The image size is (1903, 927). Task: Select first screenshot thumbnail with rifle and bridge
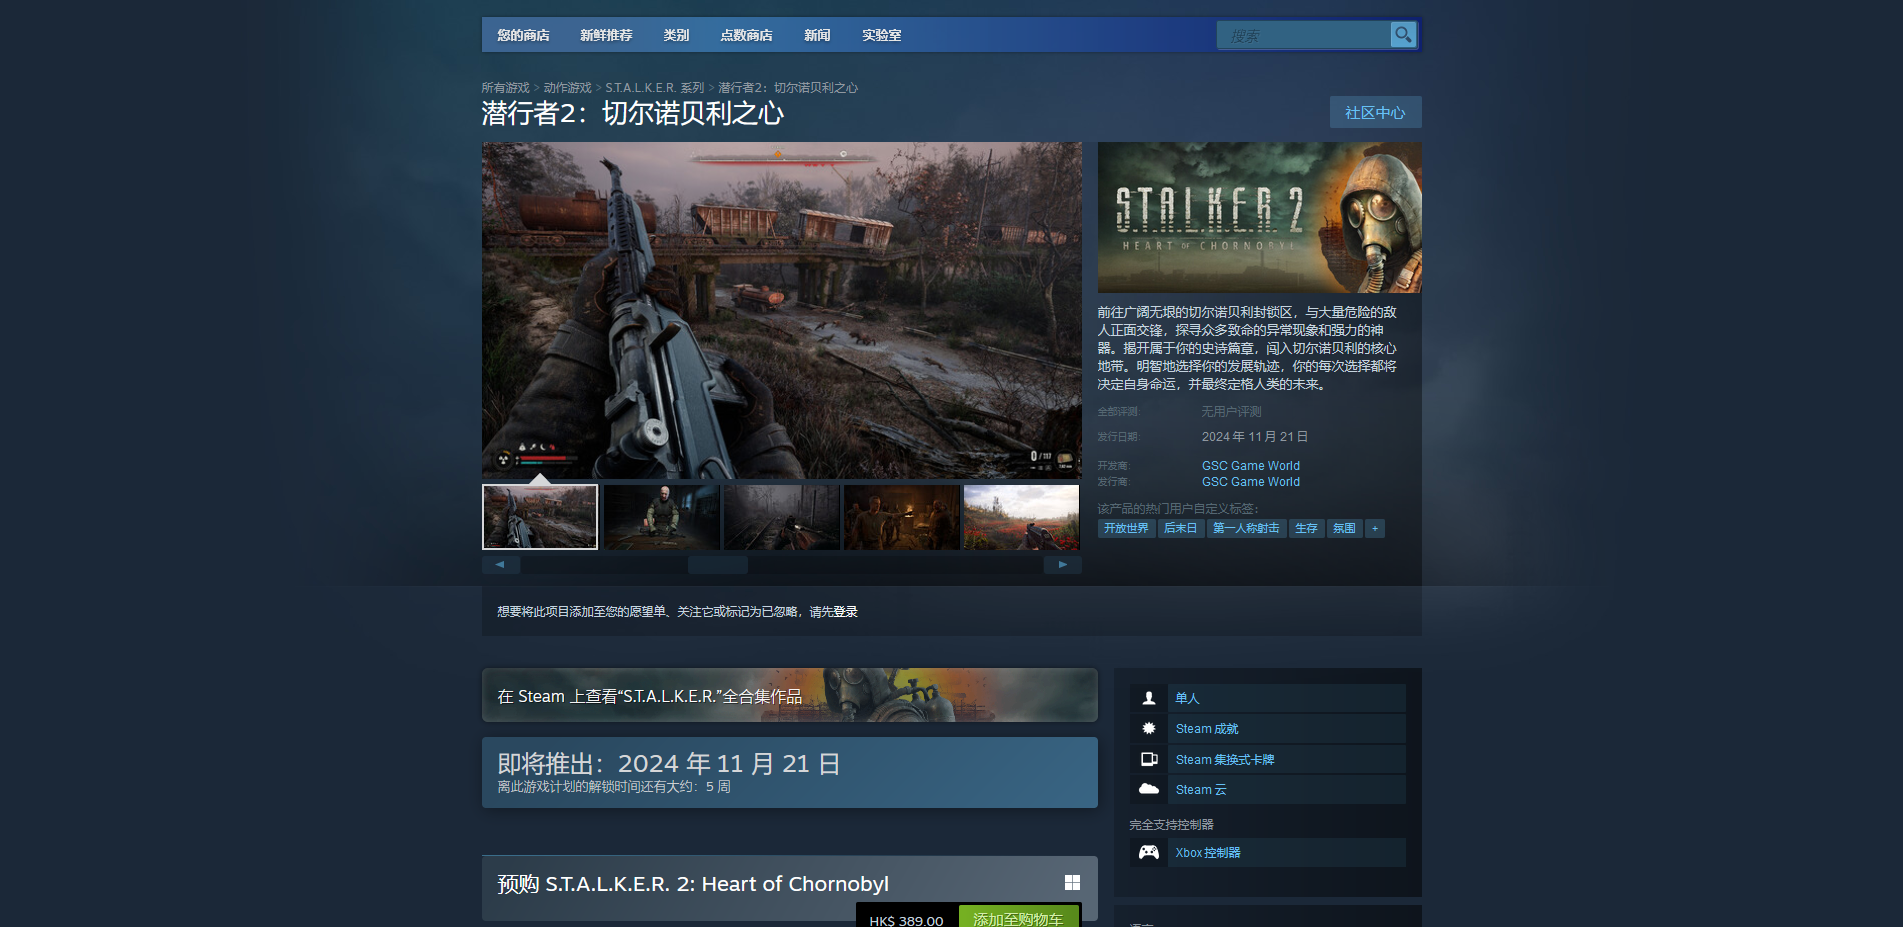(x=540, y=517)
